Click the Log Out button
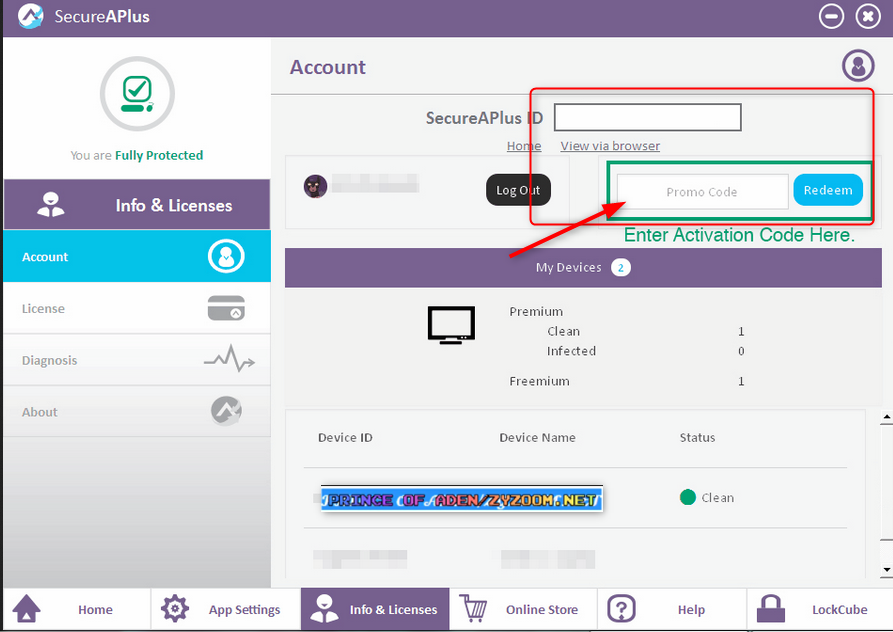 [x=518, y=190]
